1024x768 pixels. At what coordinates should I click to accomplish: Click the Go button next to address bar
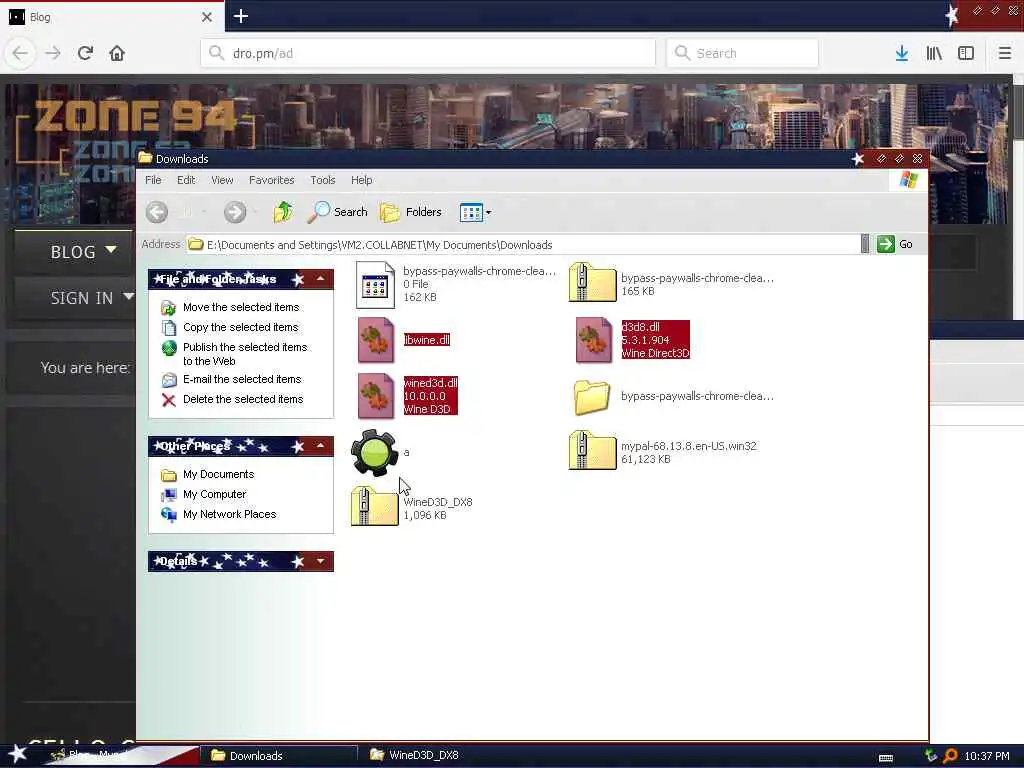[x=895, y=244]
